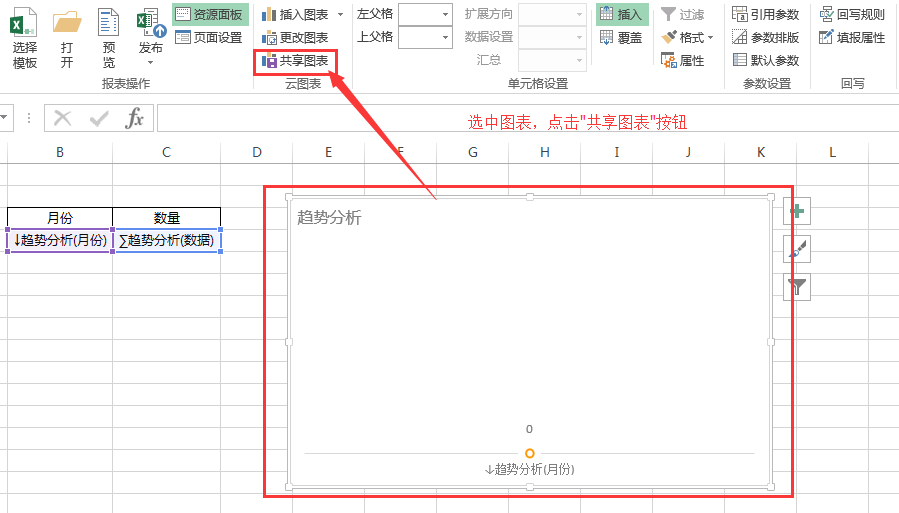899x513 pixels.
Task: Click the chart axis label ↓趋势分析(月份)
Action: click(x=530, y=469)
